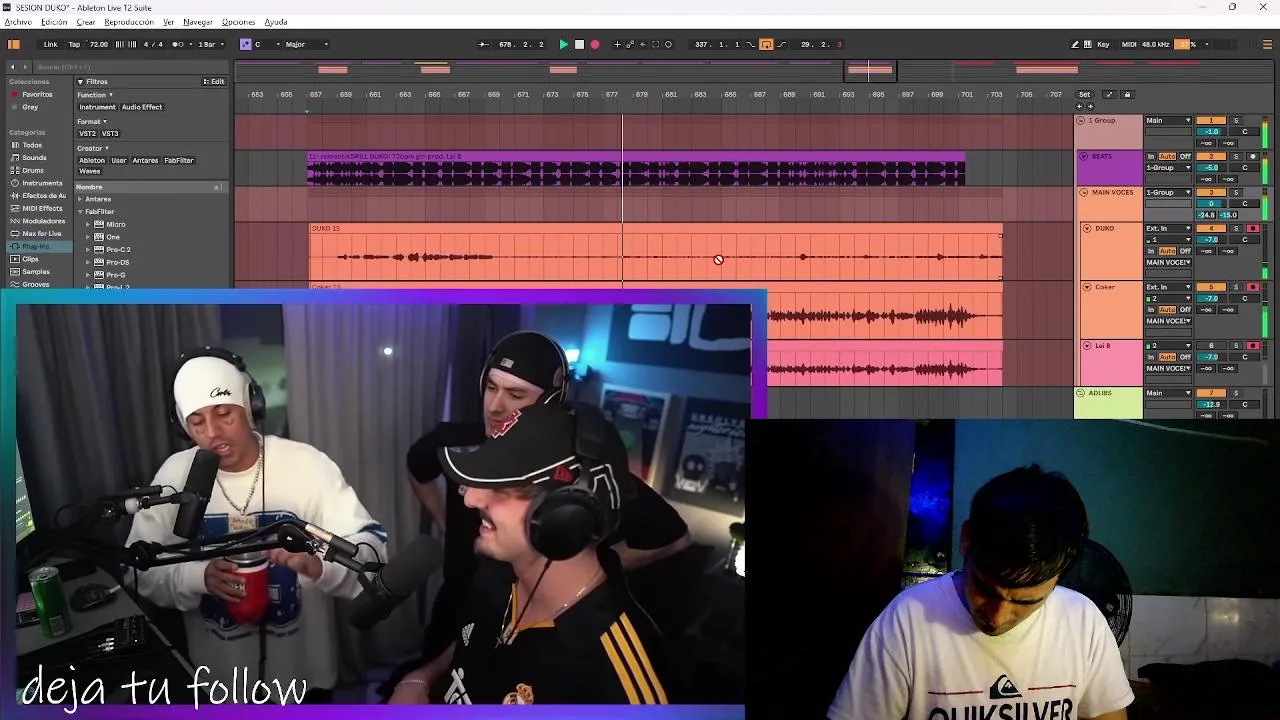Select the Pro-C 2 plug-in
This screenshot has height=720, width=1280.
coord(118,249)
